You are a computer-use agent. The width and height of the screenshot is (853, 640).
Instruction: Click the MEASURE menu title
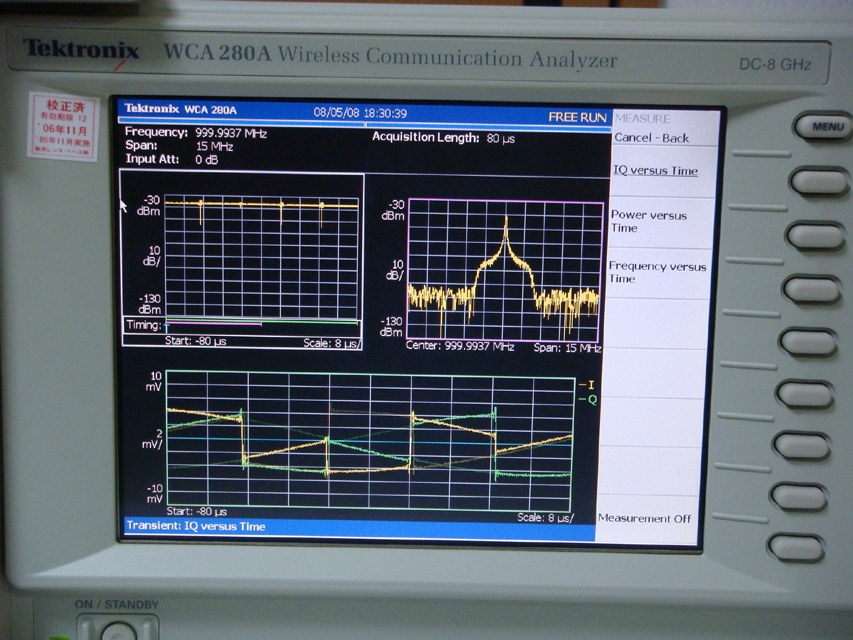click(x=642, y=119)
